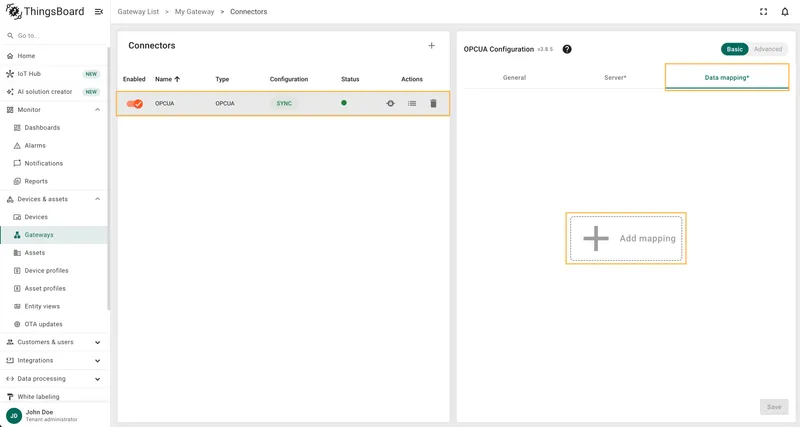
Task: Click the John Doe user name
Action: (39, 412)
